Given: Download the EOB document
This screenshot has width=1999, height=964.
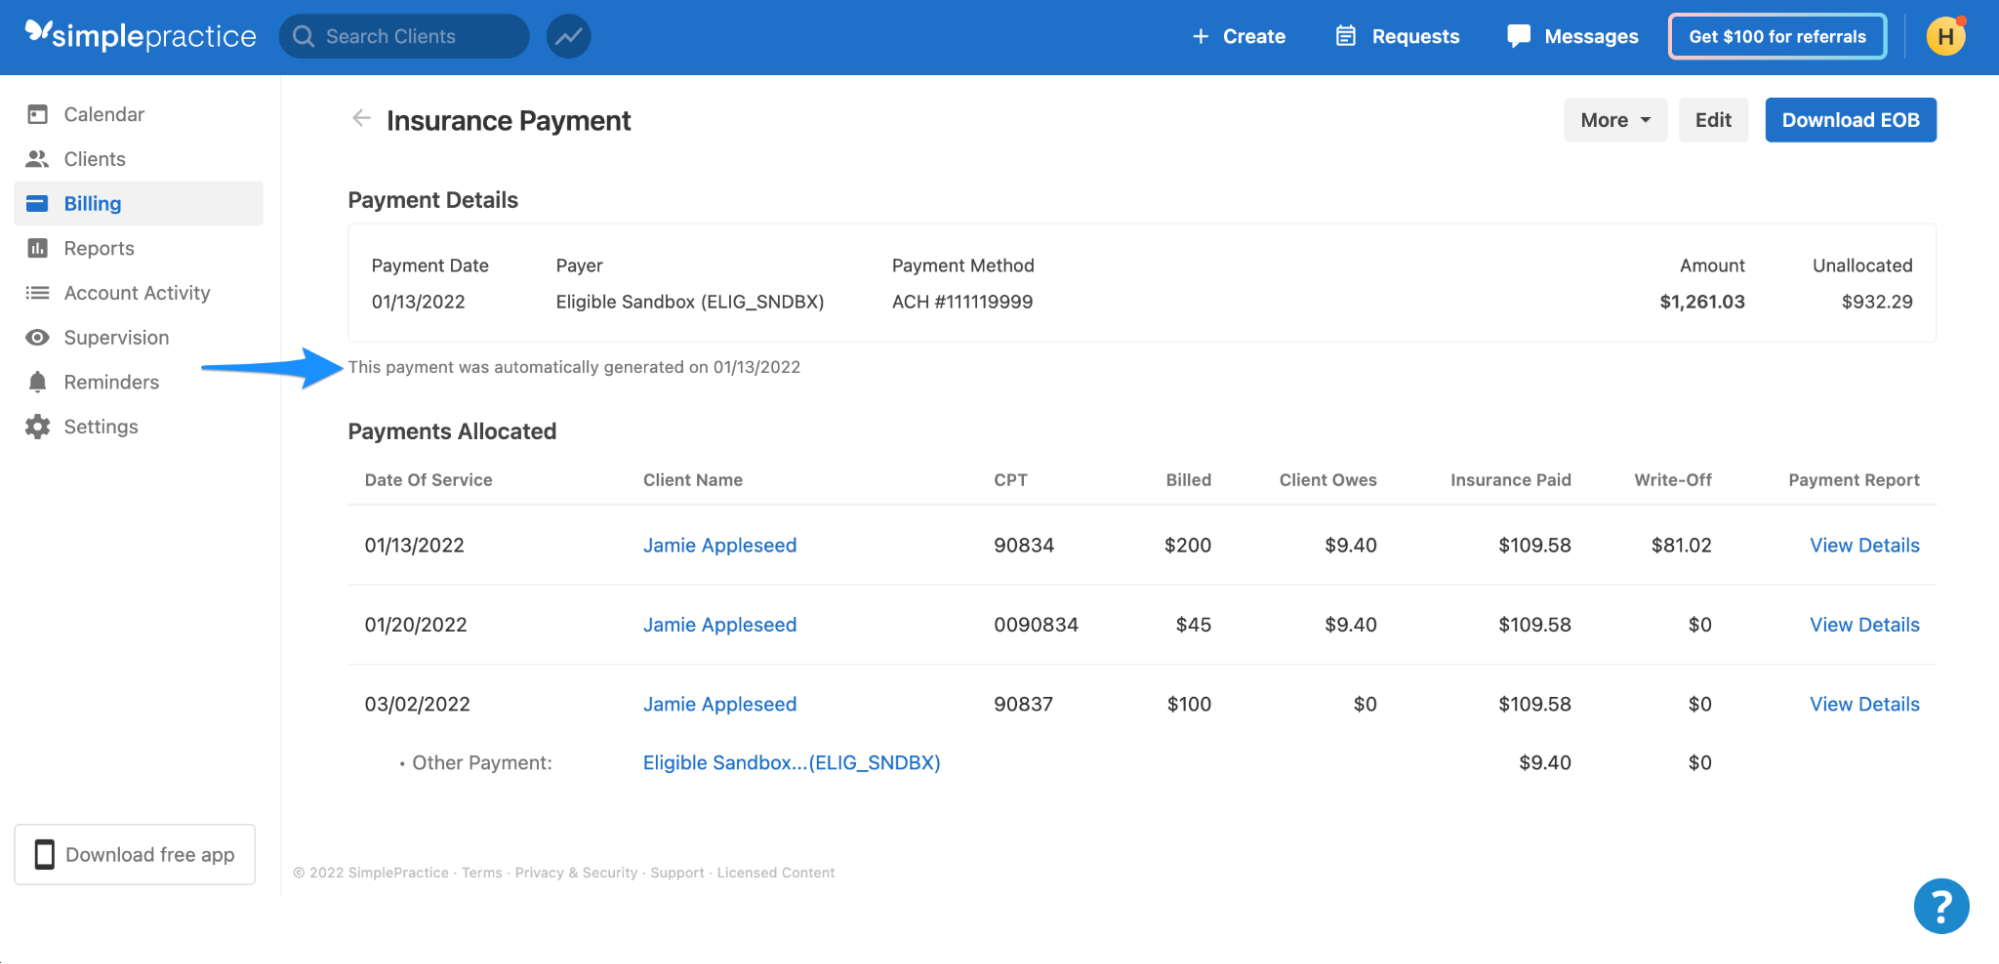Looking at the screenshot, I should pos(1850,119).
